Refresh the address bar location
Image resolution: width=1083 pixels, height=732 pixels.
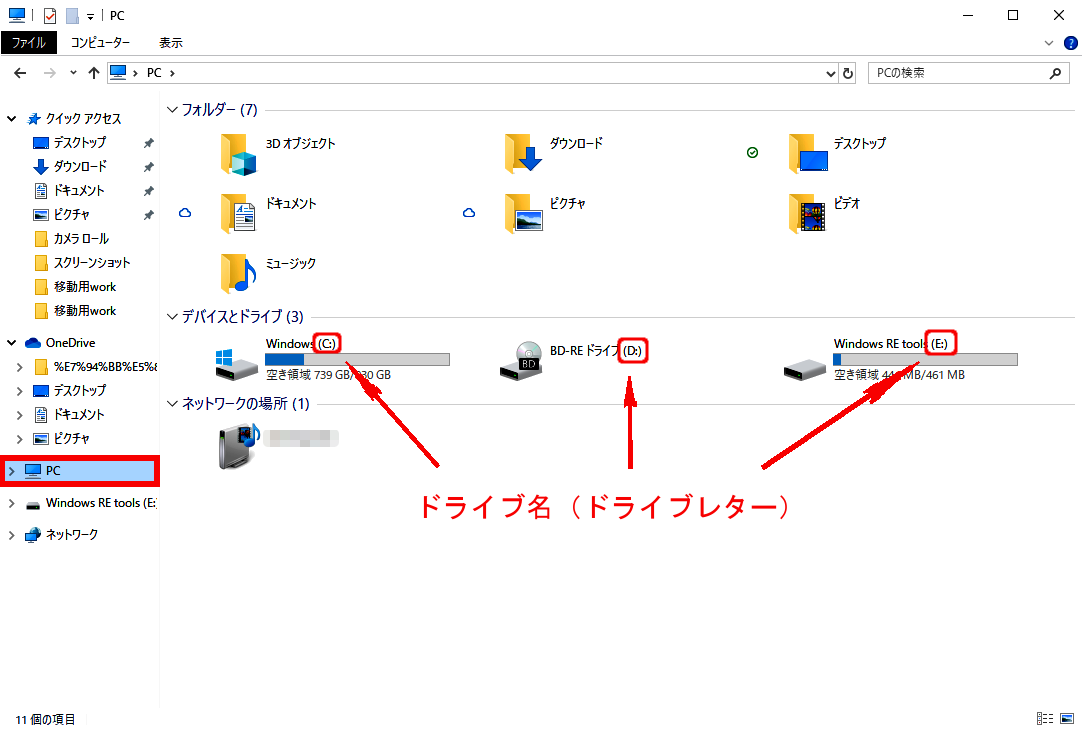[848, 73]
